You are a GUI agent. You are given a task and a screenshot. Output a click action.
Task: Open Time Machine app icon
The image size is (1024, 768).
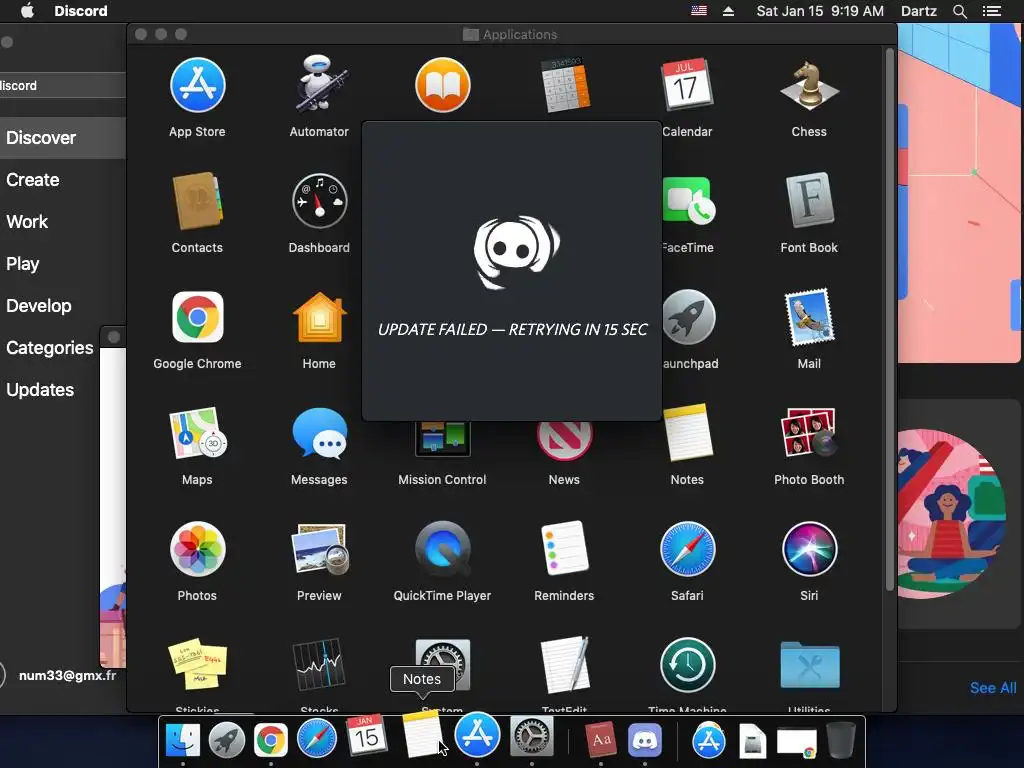(687, 665)
